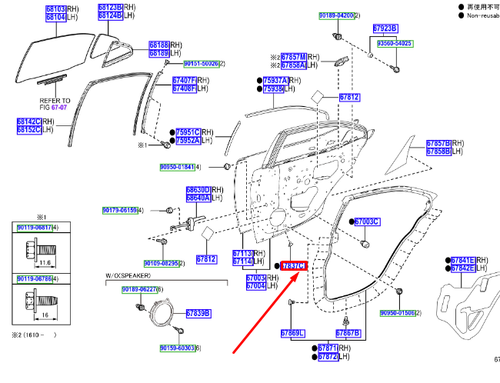Open green part code 90950-01841
Viewport: 500px width, 383px height.
[x=177, y=167]
